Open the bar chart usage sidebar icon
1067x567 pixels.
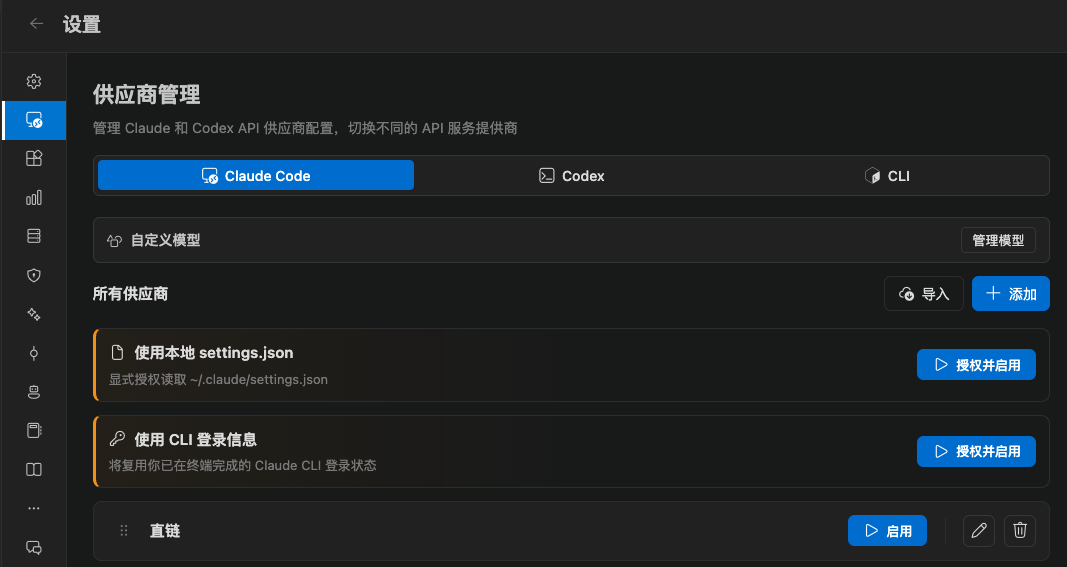34,197
